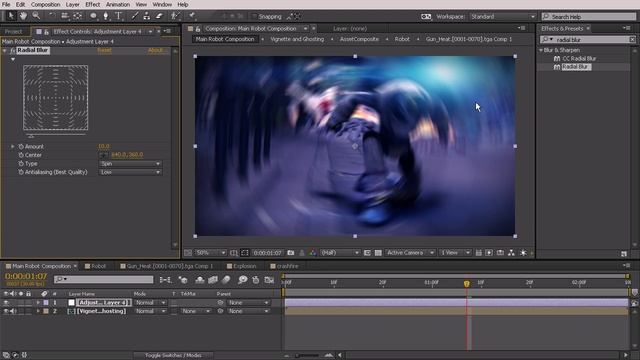
Task: Select the Eraser tool
Action: pyautogui.click(x=159, y=16)
